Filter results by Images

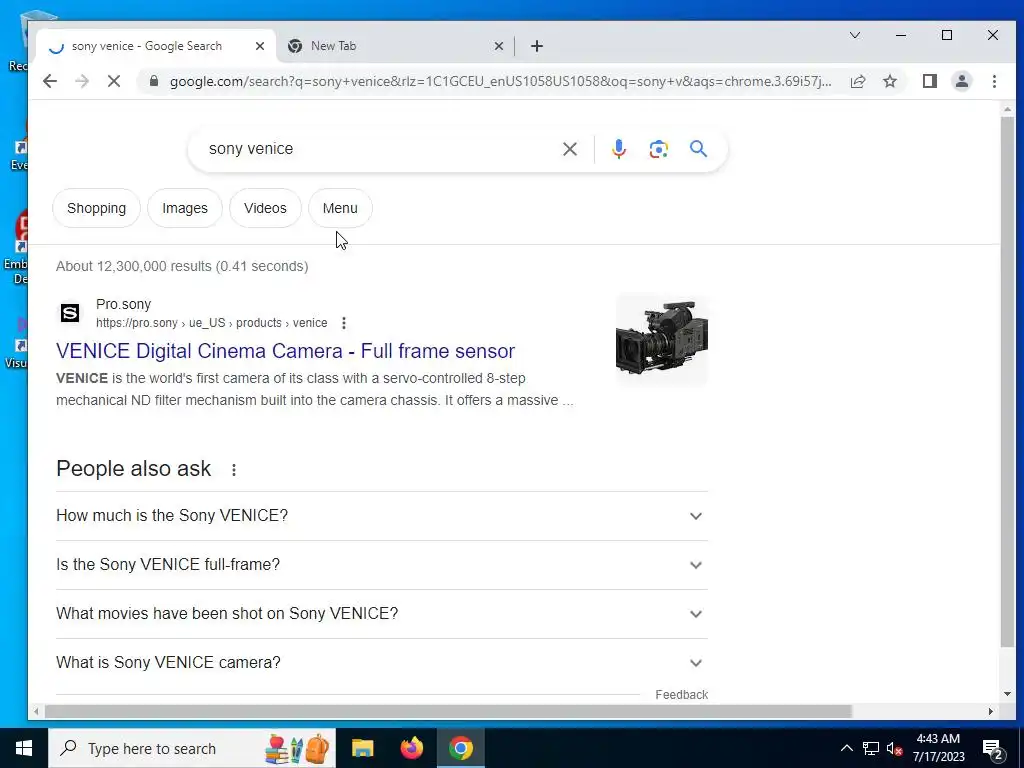click(185, 208)
